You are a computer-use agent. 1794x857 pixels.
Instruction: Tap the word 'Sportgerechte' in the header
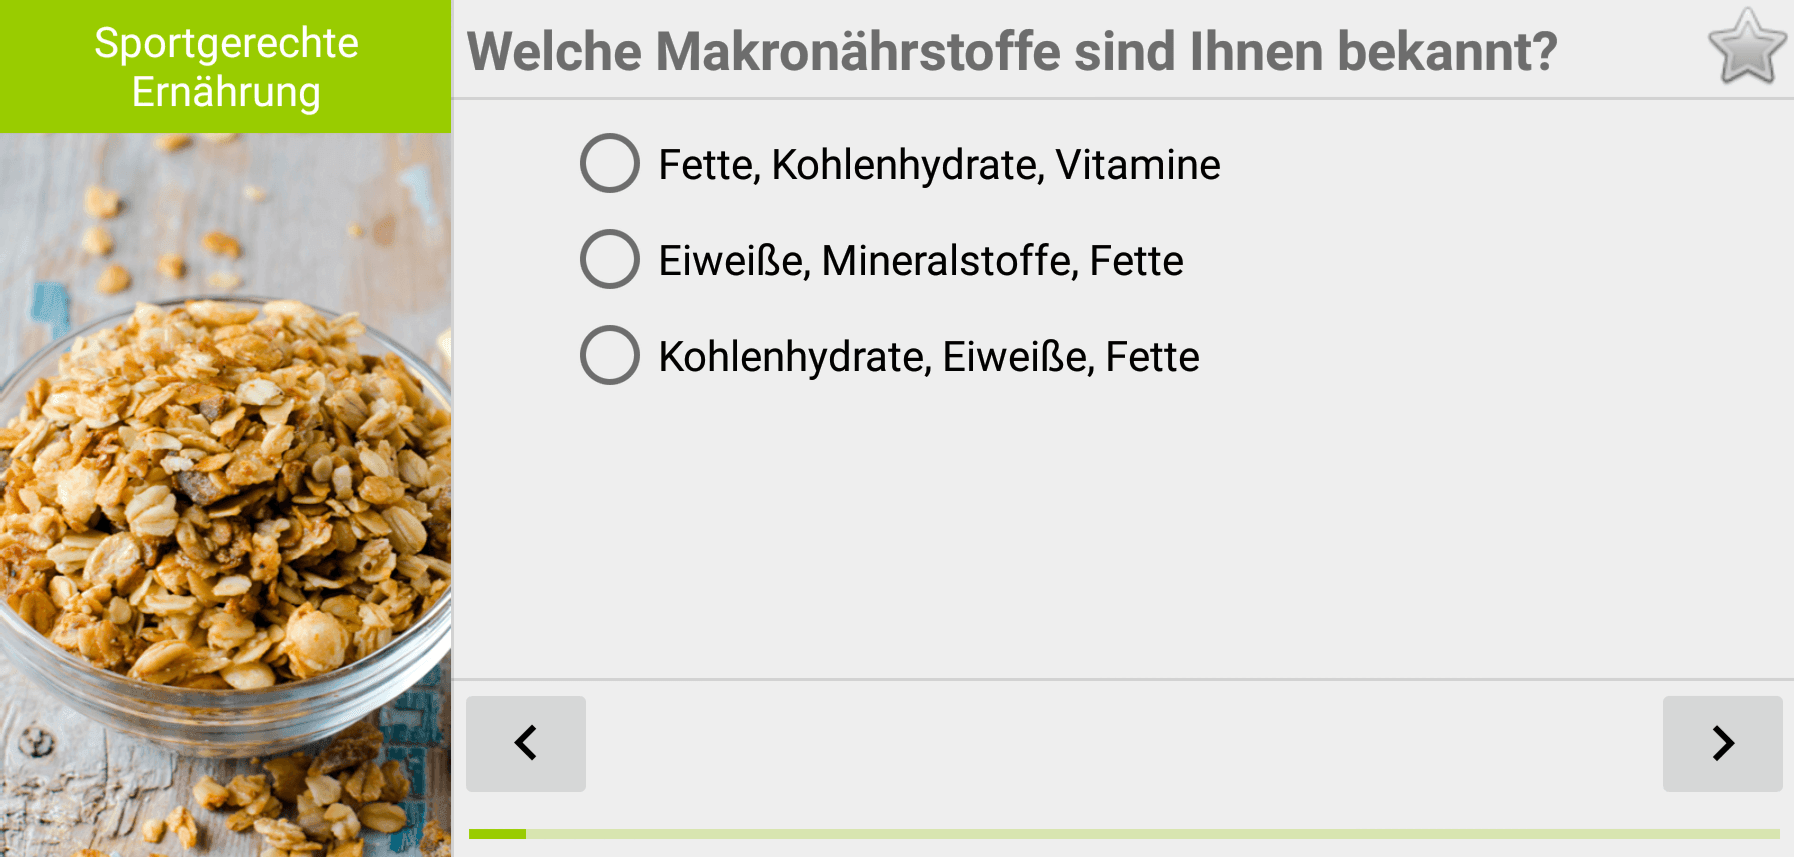coord(226,44)
